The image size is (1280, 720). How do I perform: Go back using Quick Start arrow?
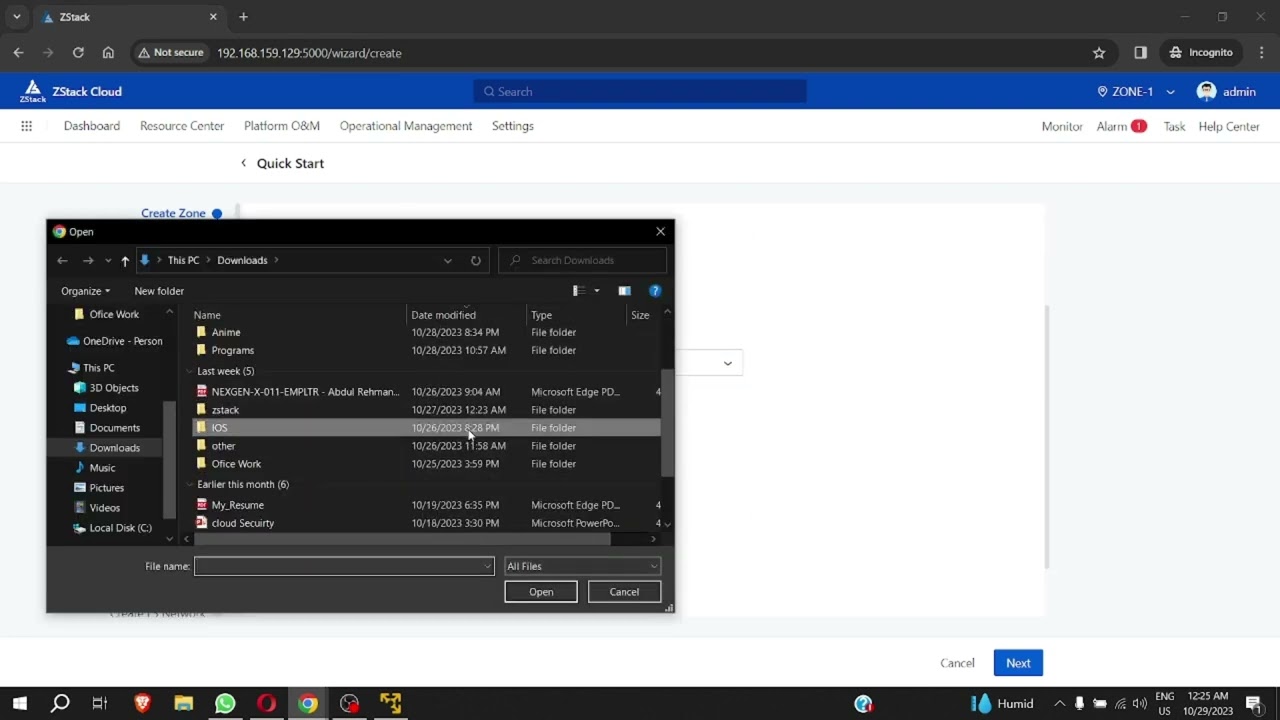tap(243, 163)
